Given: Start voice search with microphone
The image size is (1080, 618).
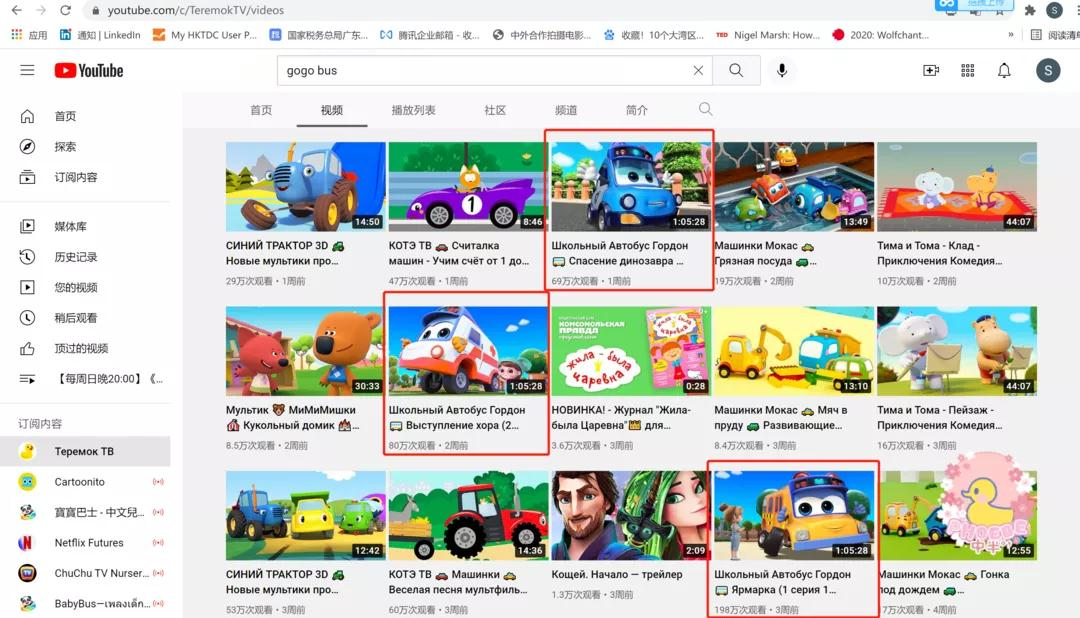Looking at the screenshot, I should (781, 70).
